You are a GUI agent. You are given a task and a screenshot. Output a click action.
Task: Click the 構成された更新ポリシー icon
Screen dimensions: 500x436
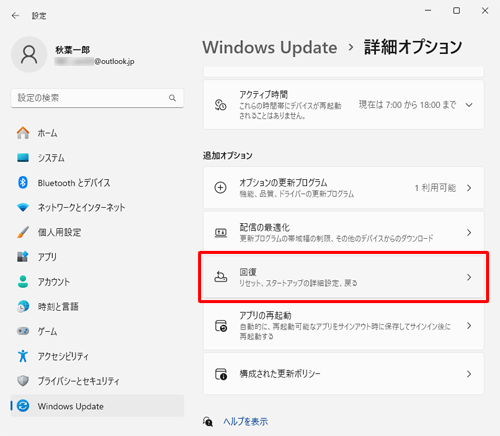221,374
